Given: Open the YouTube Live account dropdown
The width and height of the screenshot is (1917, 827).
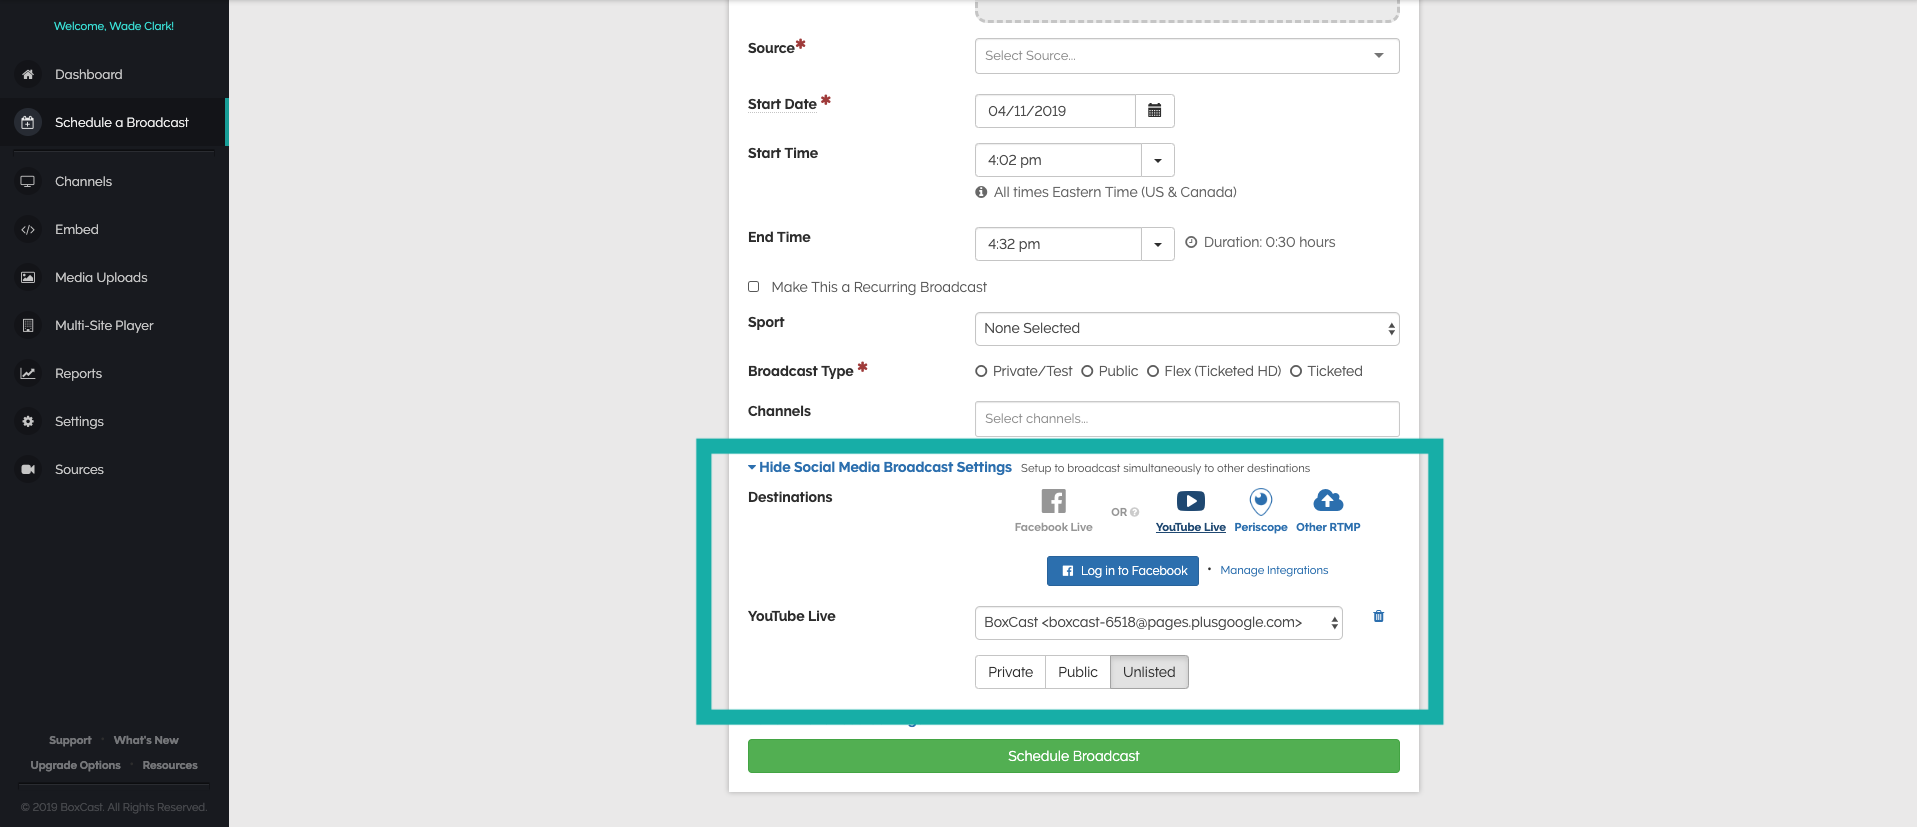Looking at the screenshot, I should (x=1159, y=623).
